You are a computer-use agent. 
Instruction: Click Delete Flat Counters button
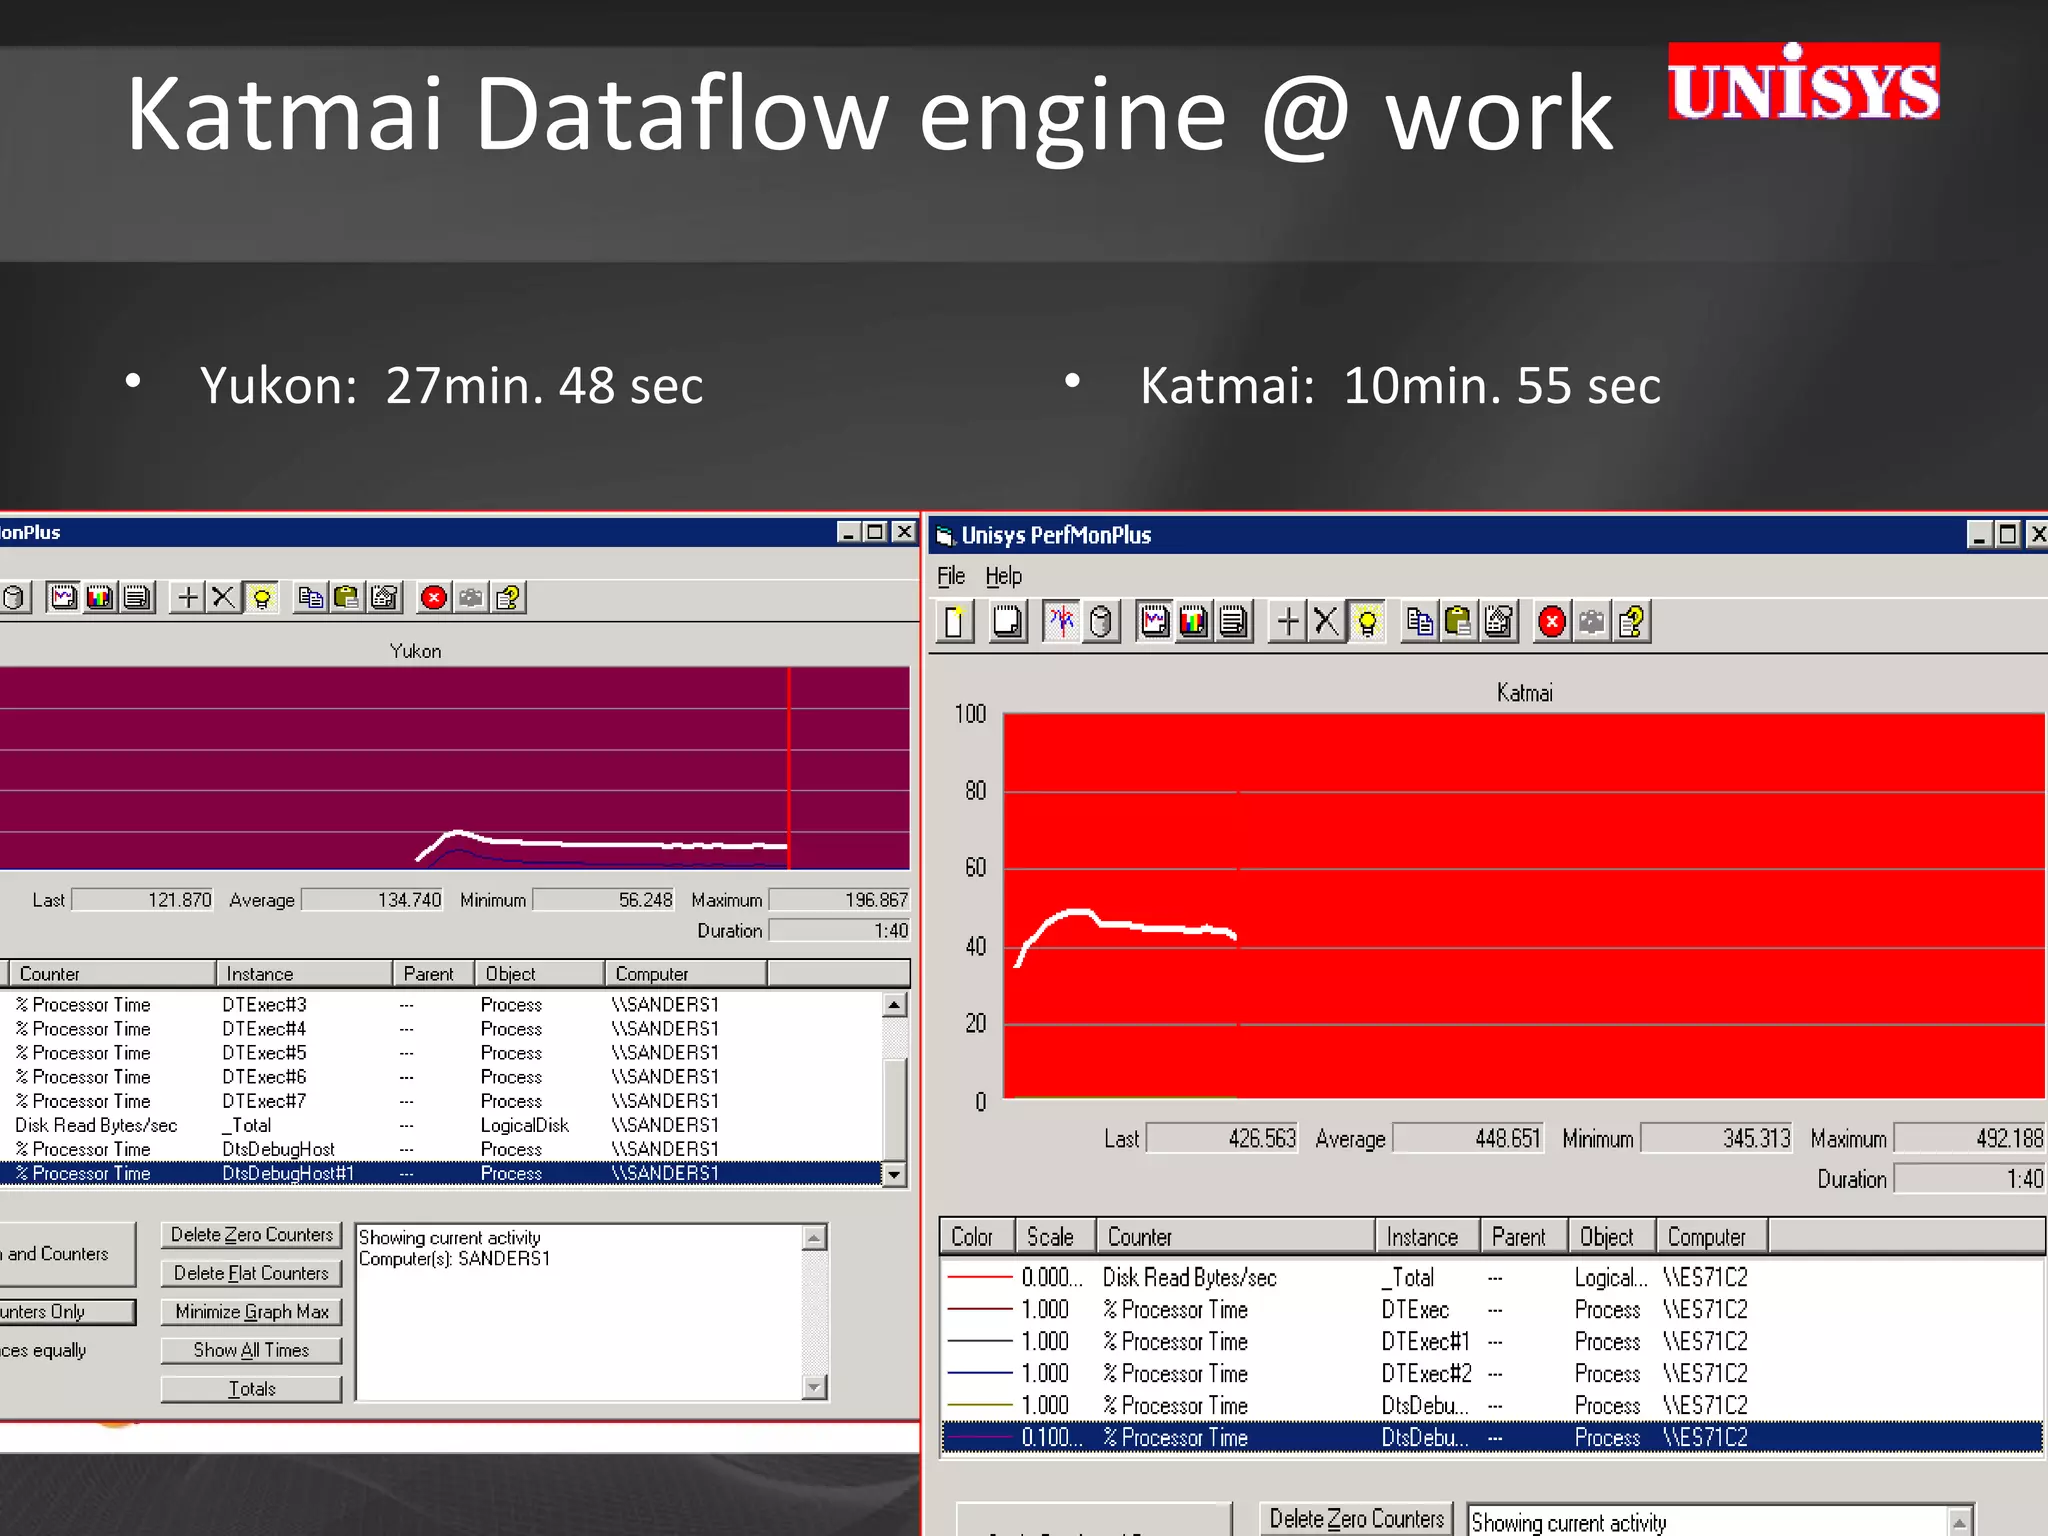point(251,1273)
